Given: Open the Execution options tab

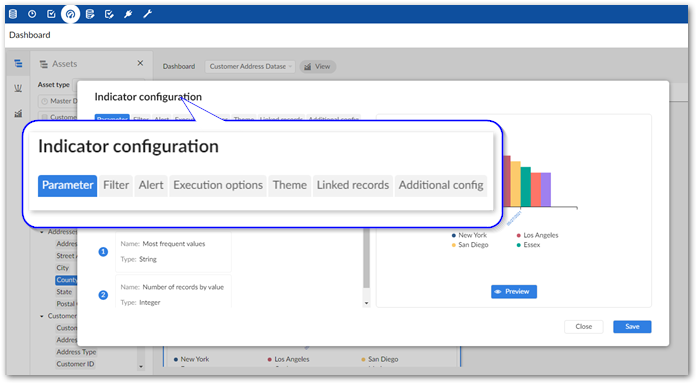Looking at the screenshot, I should [218, 185].
